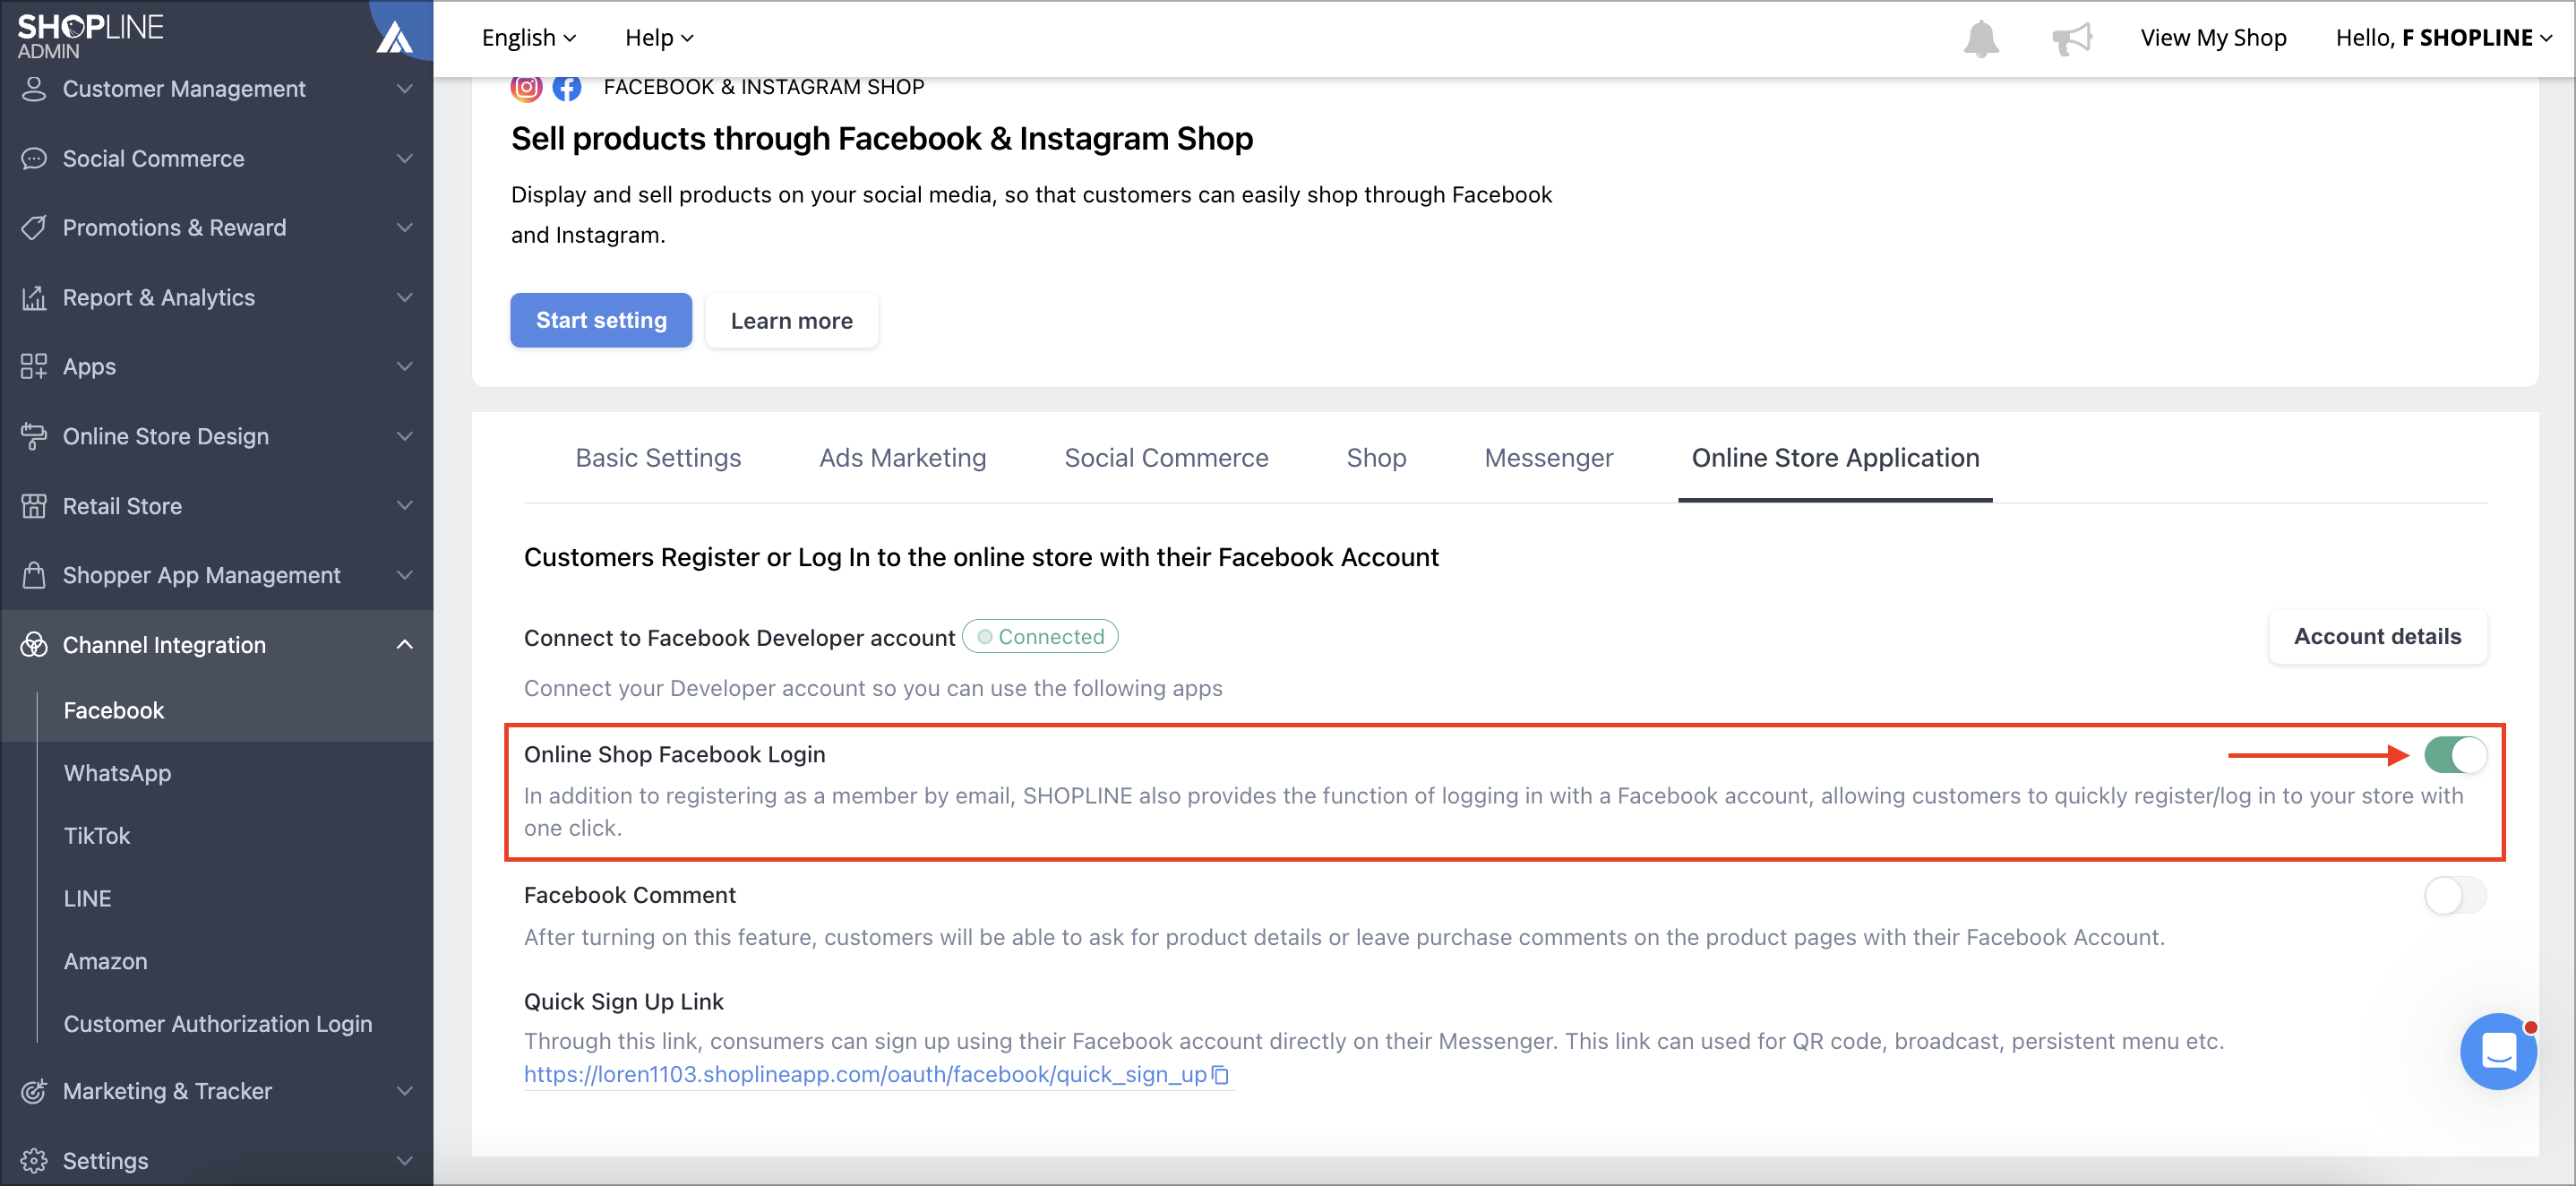This screenshot has height=1186, width=2576.
Task: Toggle Online Shop Facebook Login switch
Action: point(2454,755)
